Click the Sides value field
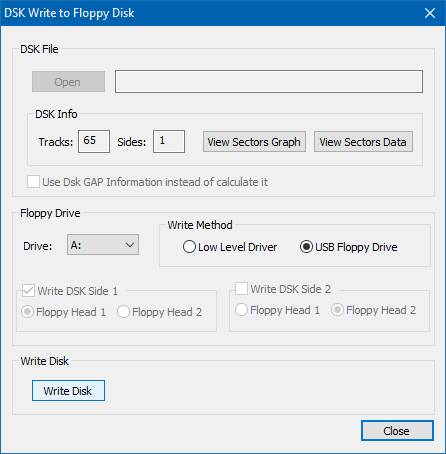Image resolution: width=446 pixels, height=454 pixels. click(169, 141)
